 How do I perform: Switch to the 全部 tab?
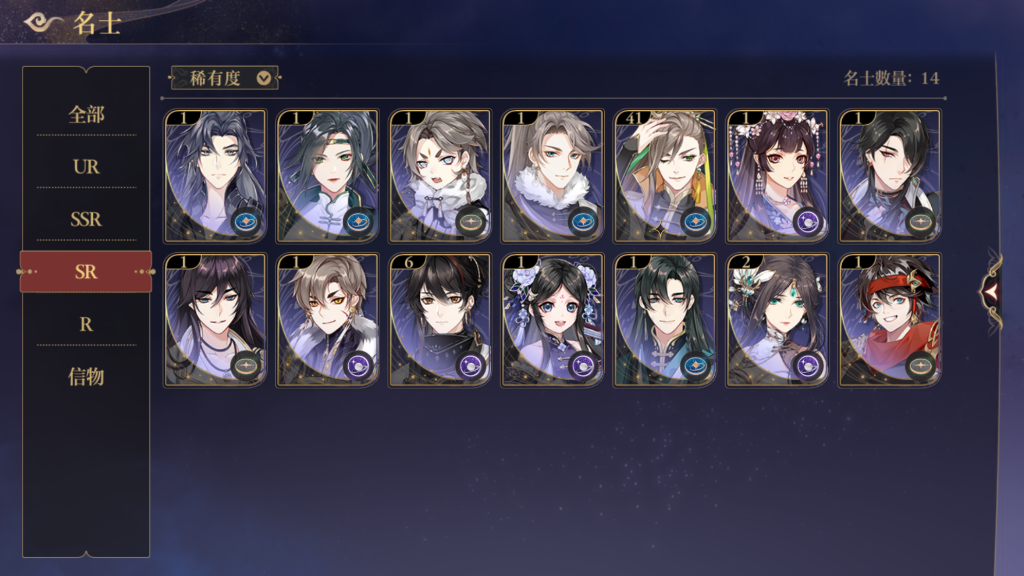[86, 115]
